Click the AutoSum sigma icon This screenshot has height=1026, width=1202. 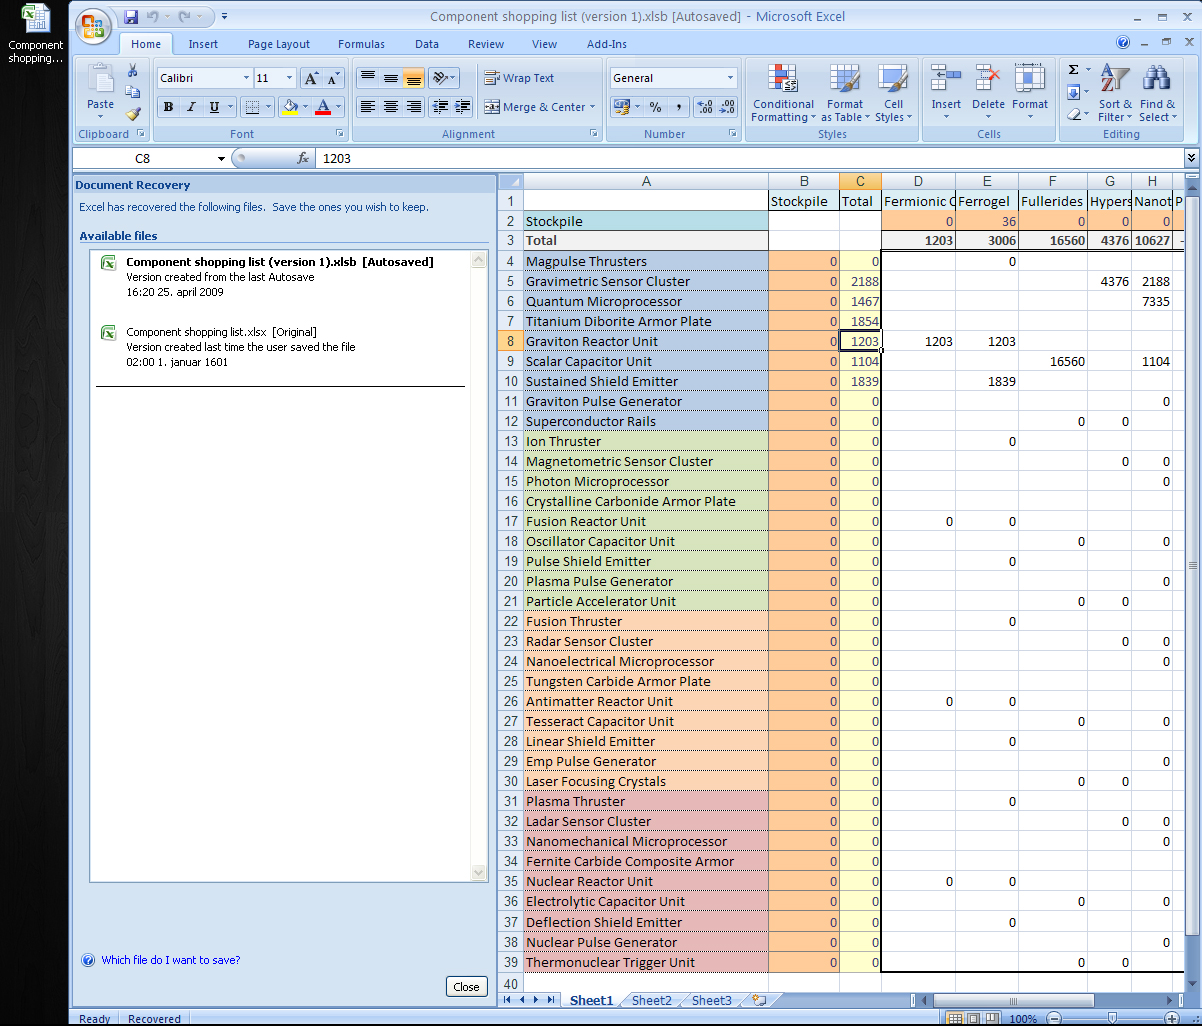pyautogui.click(x=1073, y=70)
